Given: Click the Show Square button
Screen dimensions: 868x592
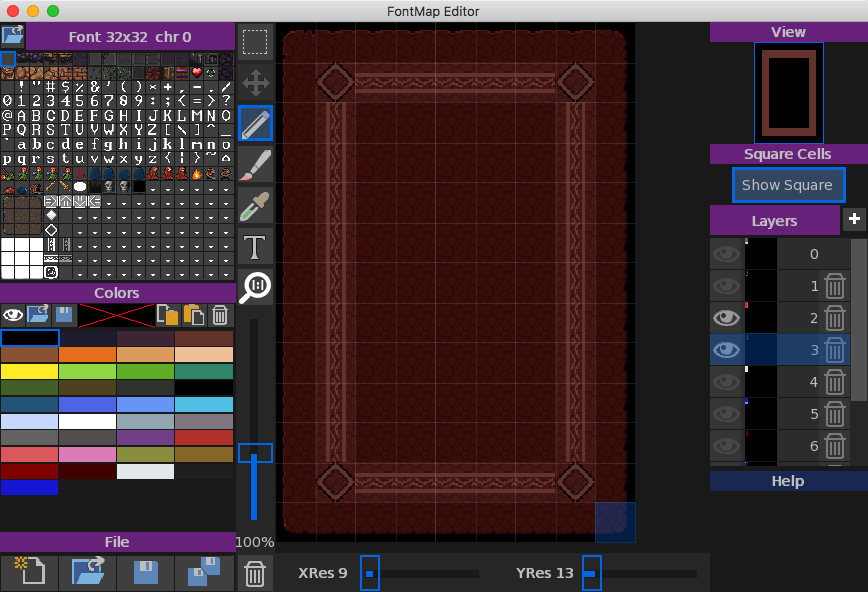Looking at the screenshot, I should 788,185.
